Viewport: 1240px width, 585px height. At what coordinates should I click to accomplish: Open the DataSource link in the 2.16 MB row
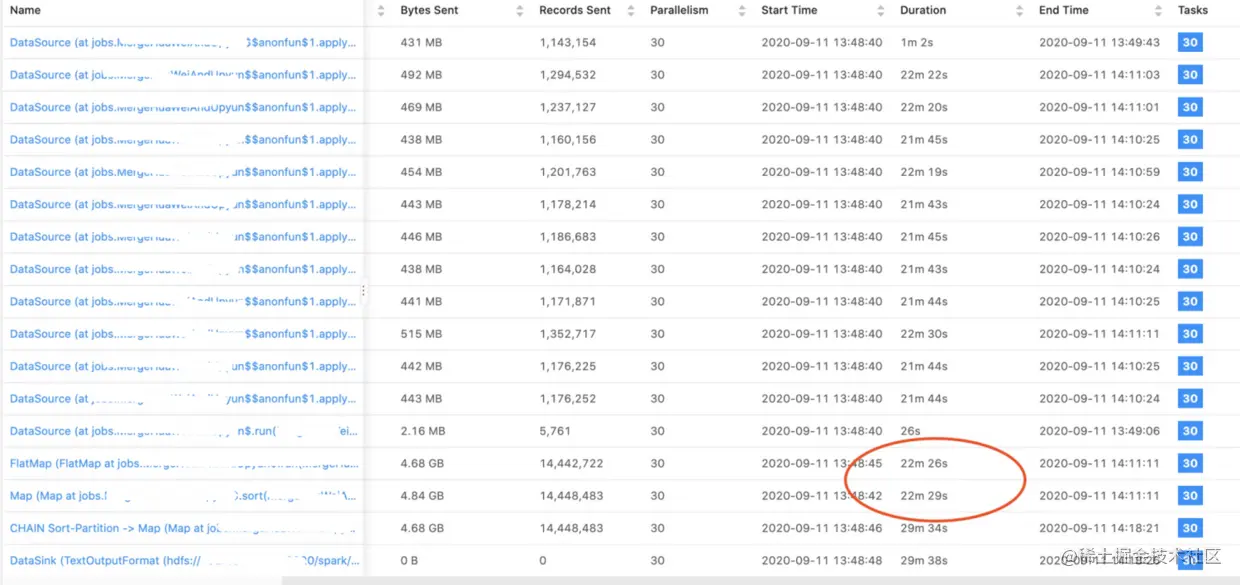coord(184,431)
